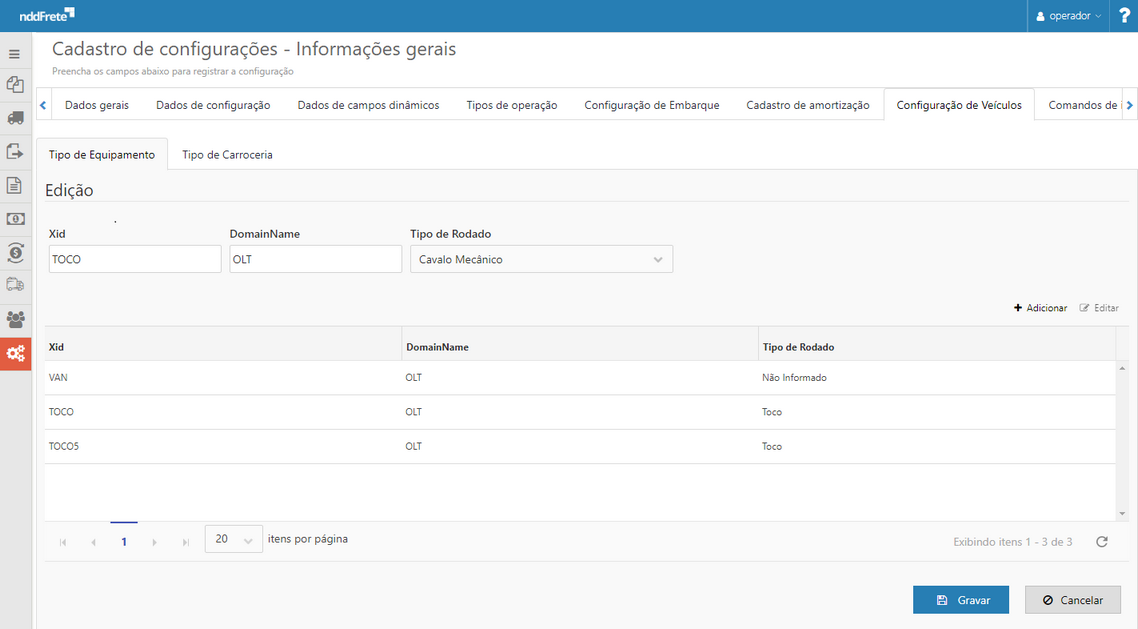Click the highlighted gears configuration icon
Screen dimensions: 1138x629
click(x=15, y=353)
